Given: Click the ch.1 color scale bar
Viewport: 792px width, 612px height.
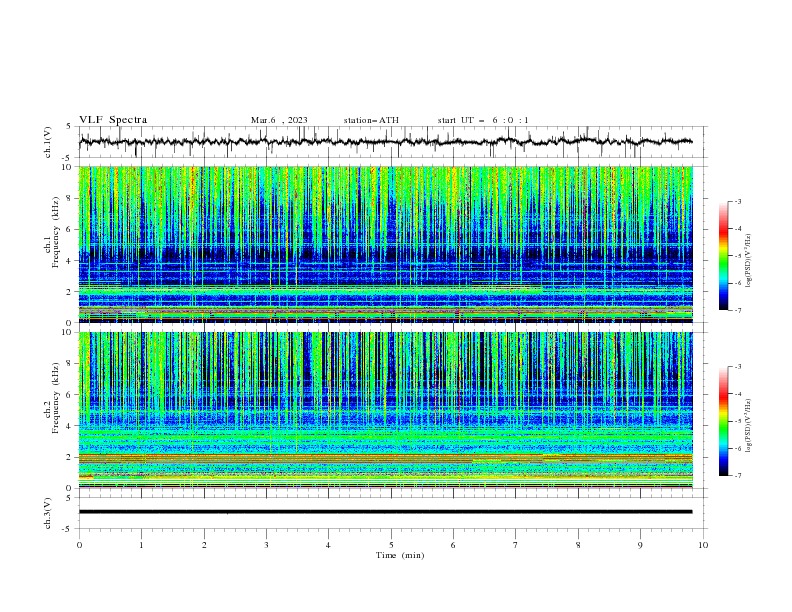Looking at the screenshot, I should [724, 256].
